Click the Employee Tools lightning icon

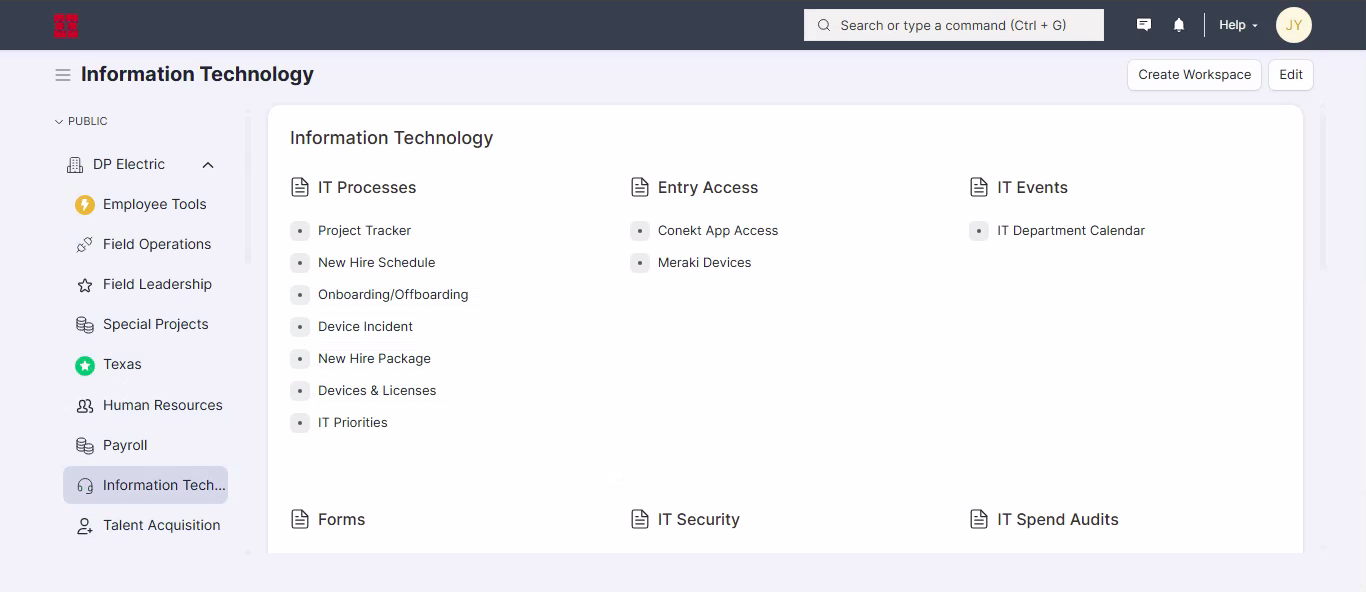85,205
